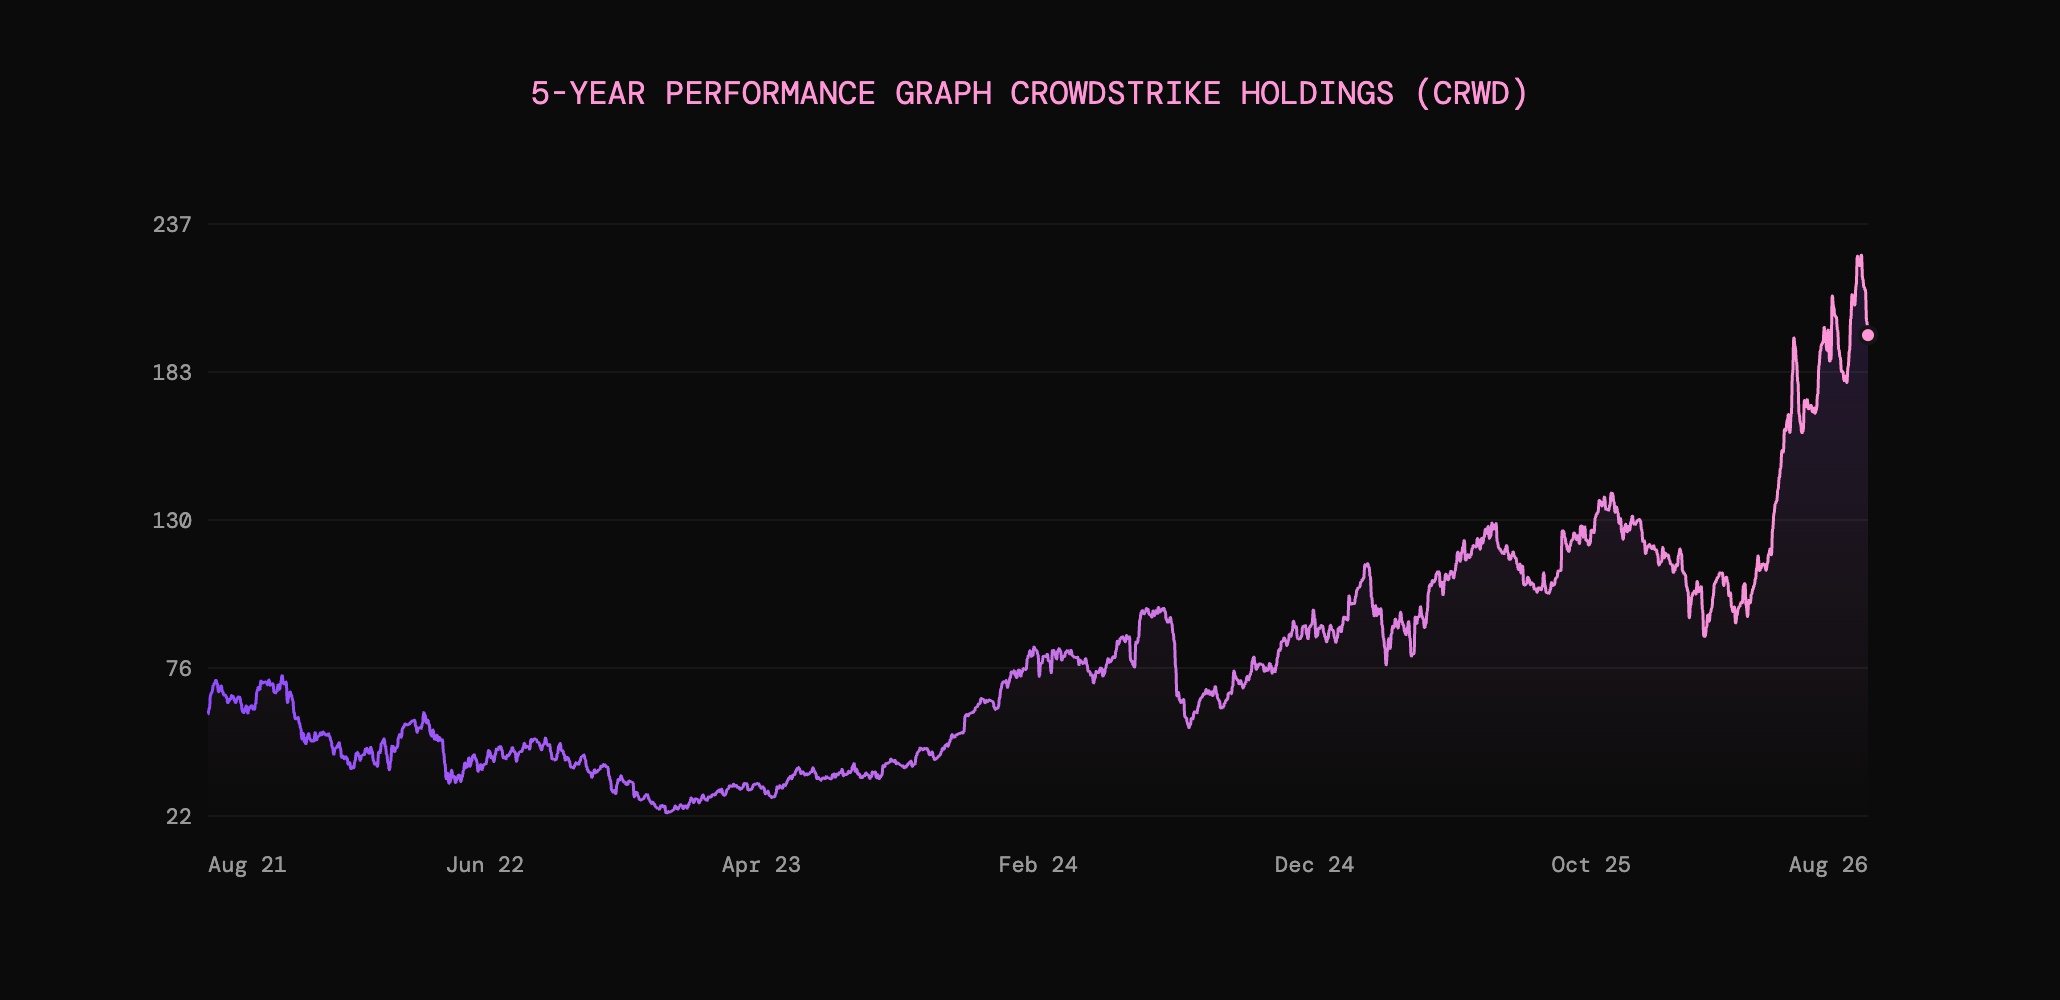2060x1000 pixels.
Task: Click the x-axis label Feb 24
Action: pyautogui.click(x=1038, y=865)
